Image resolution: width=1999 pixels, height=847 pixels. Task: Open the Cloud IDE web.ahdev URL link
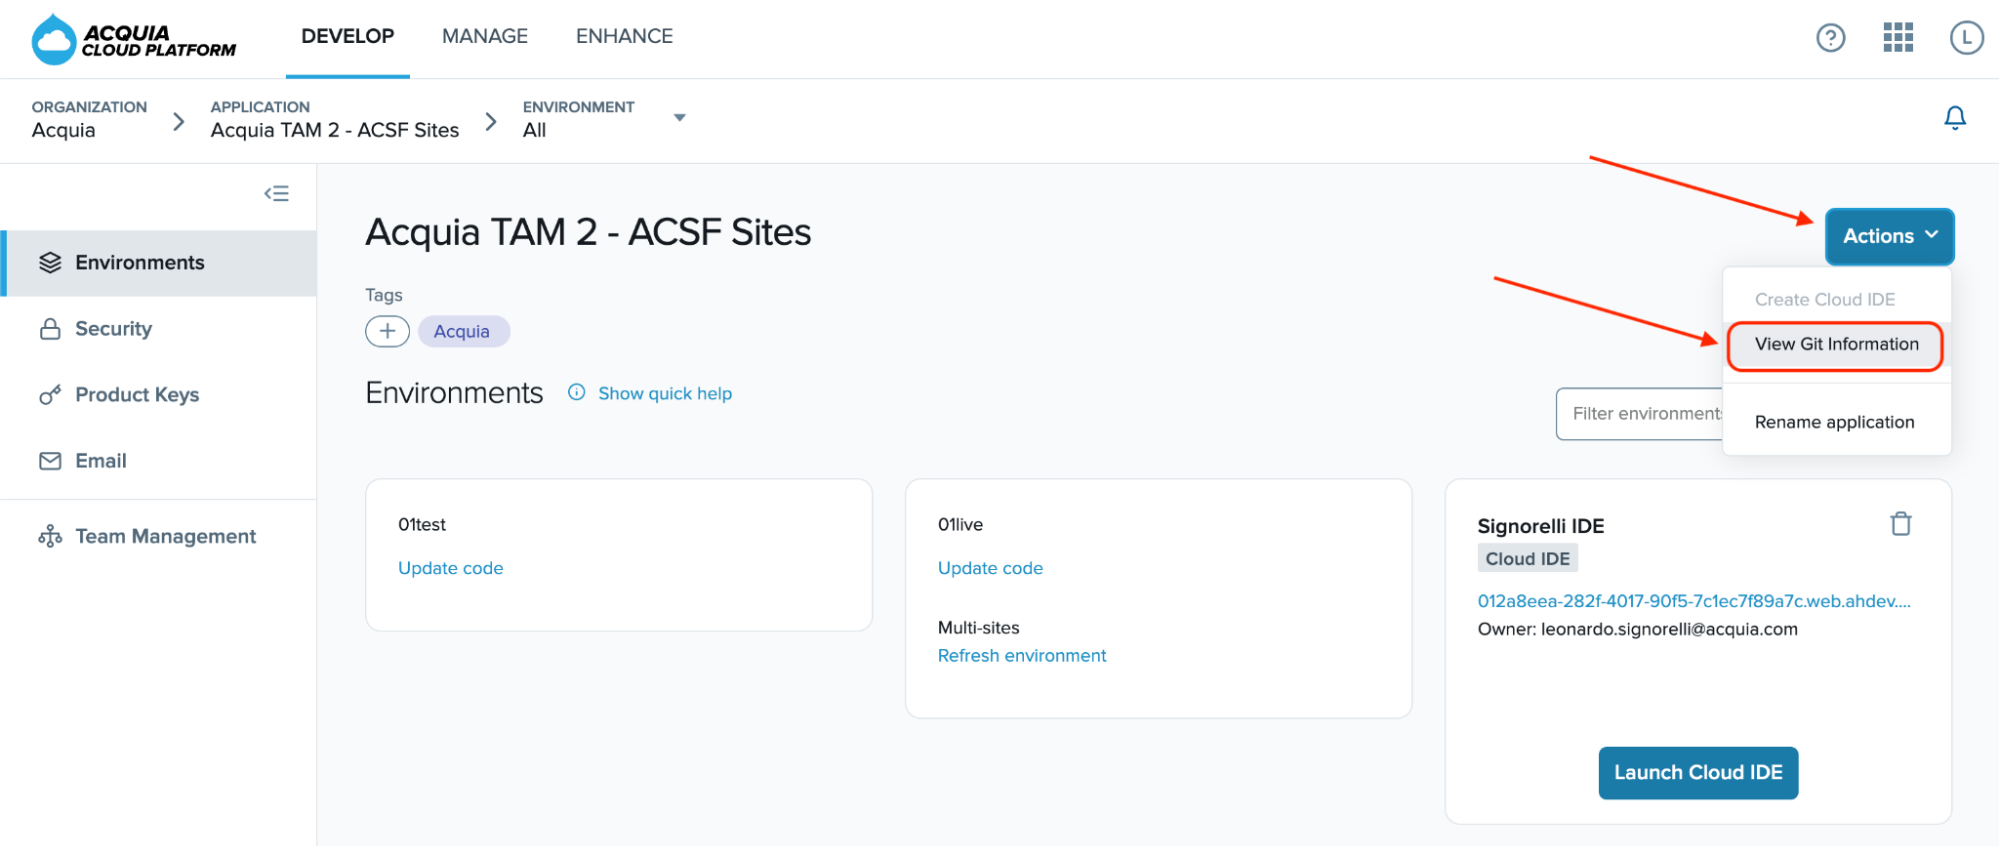(1694, 601)
